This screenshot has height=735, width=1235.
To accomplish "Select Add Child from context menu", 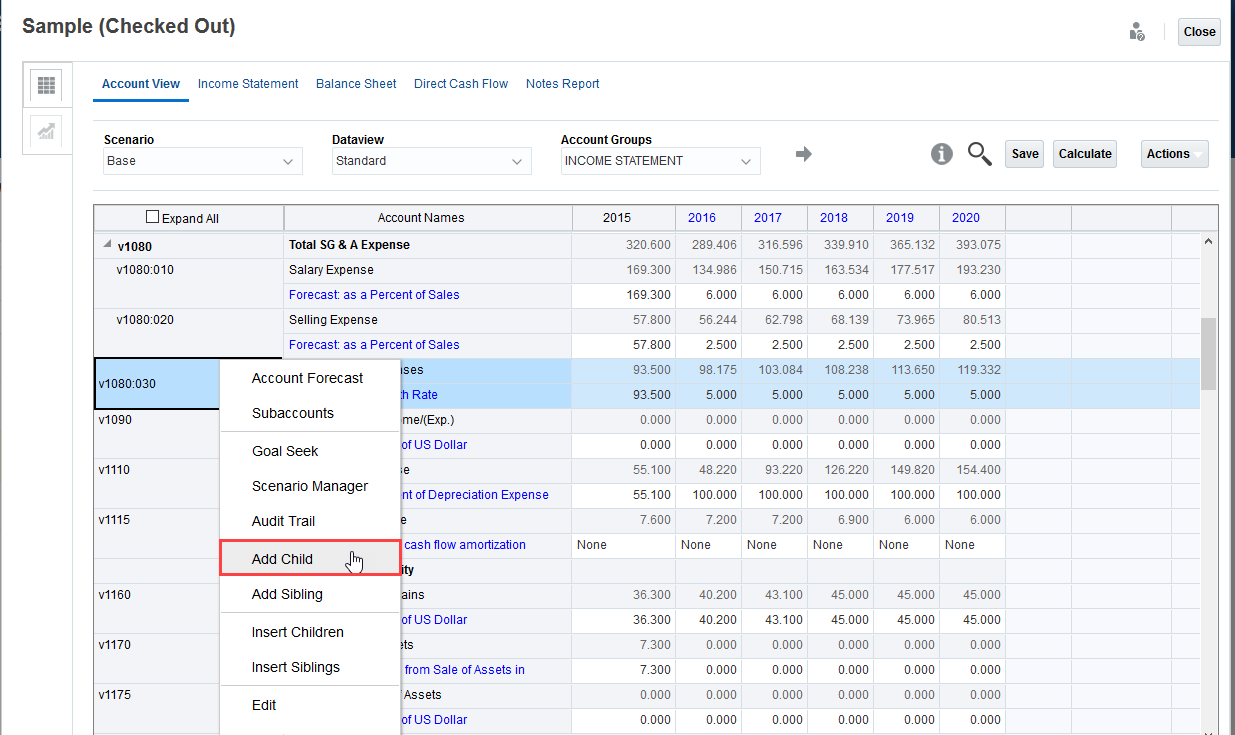I will click(x=282, y=559).
